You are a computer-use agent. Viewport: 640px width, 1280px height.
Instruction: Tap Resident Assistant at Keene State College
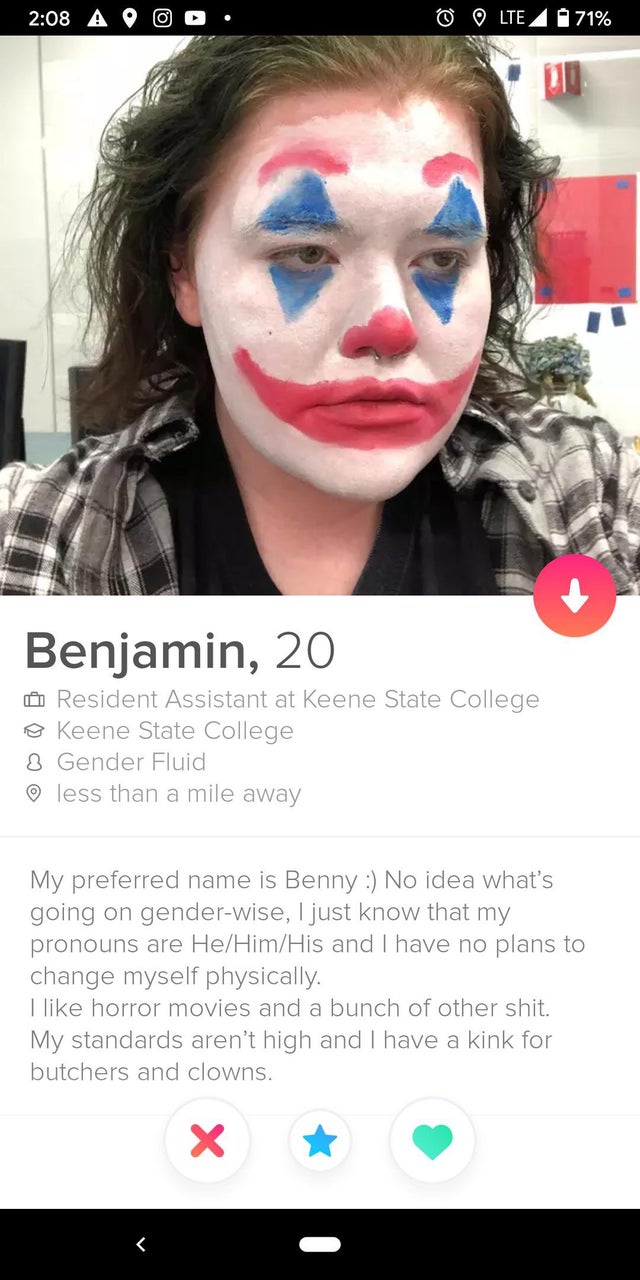(298, 699)
